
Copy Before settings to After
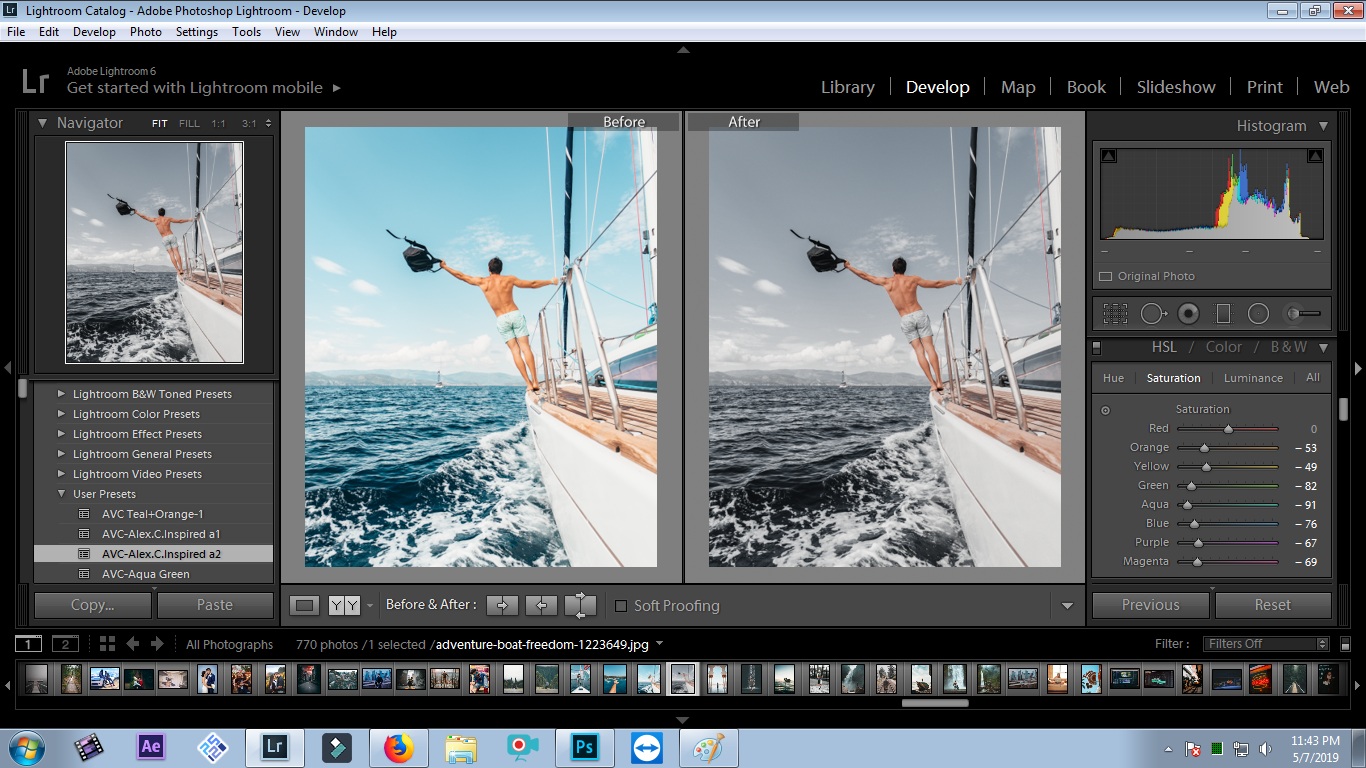pos(502,605)
